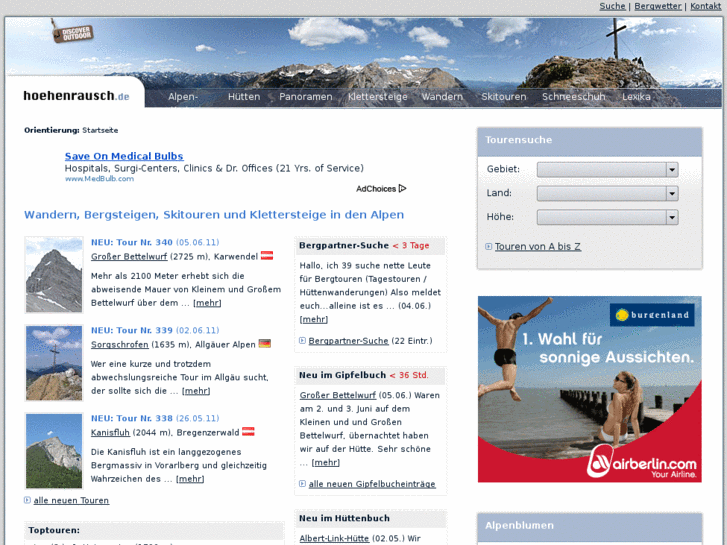Click the AdChoices triangle icon
The width and height of the screenshot is (727, 545).
click(x=402, y=188)
